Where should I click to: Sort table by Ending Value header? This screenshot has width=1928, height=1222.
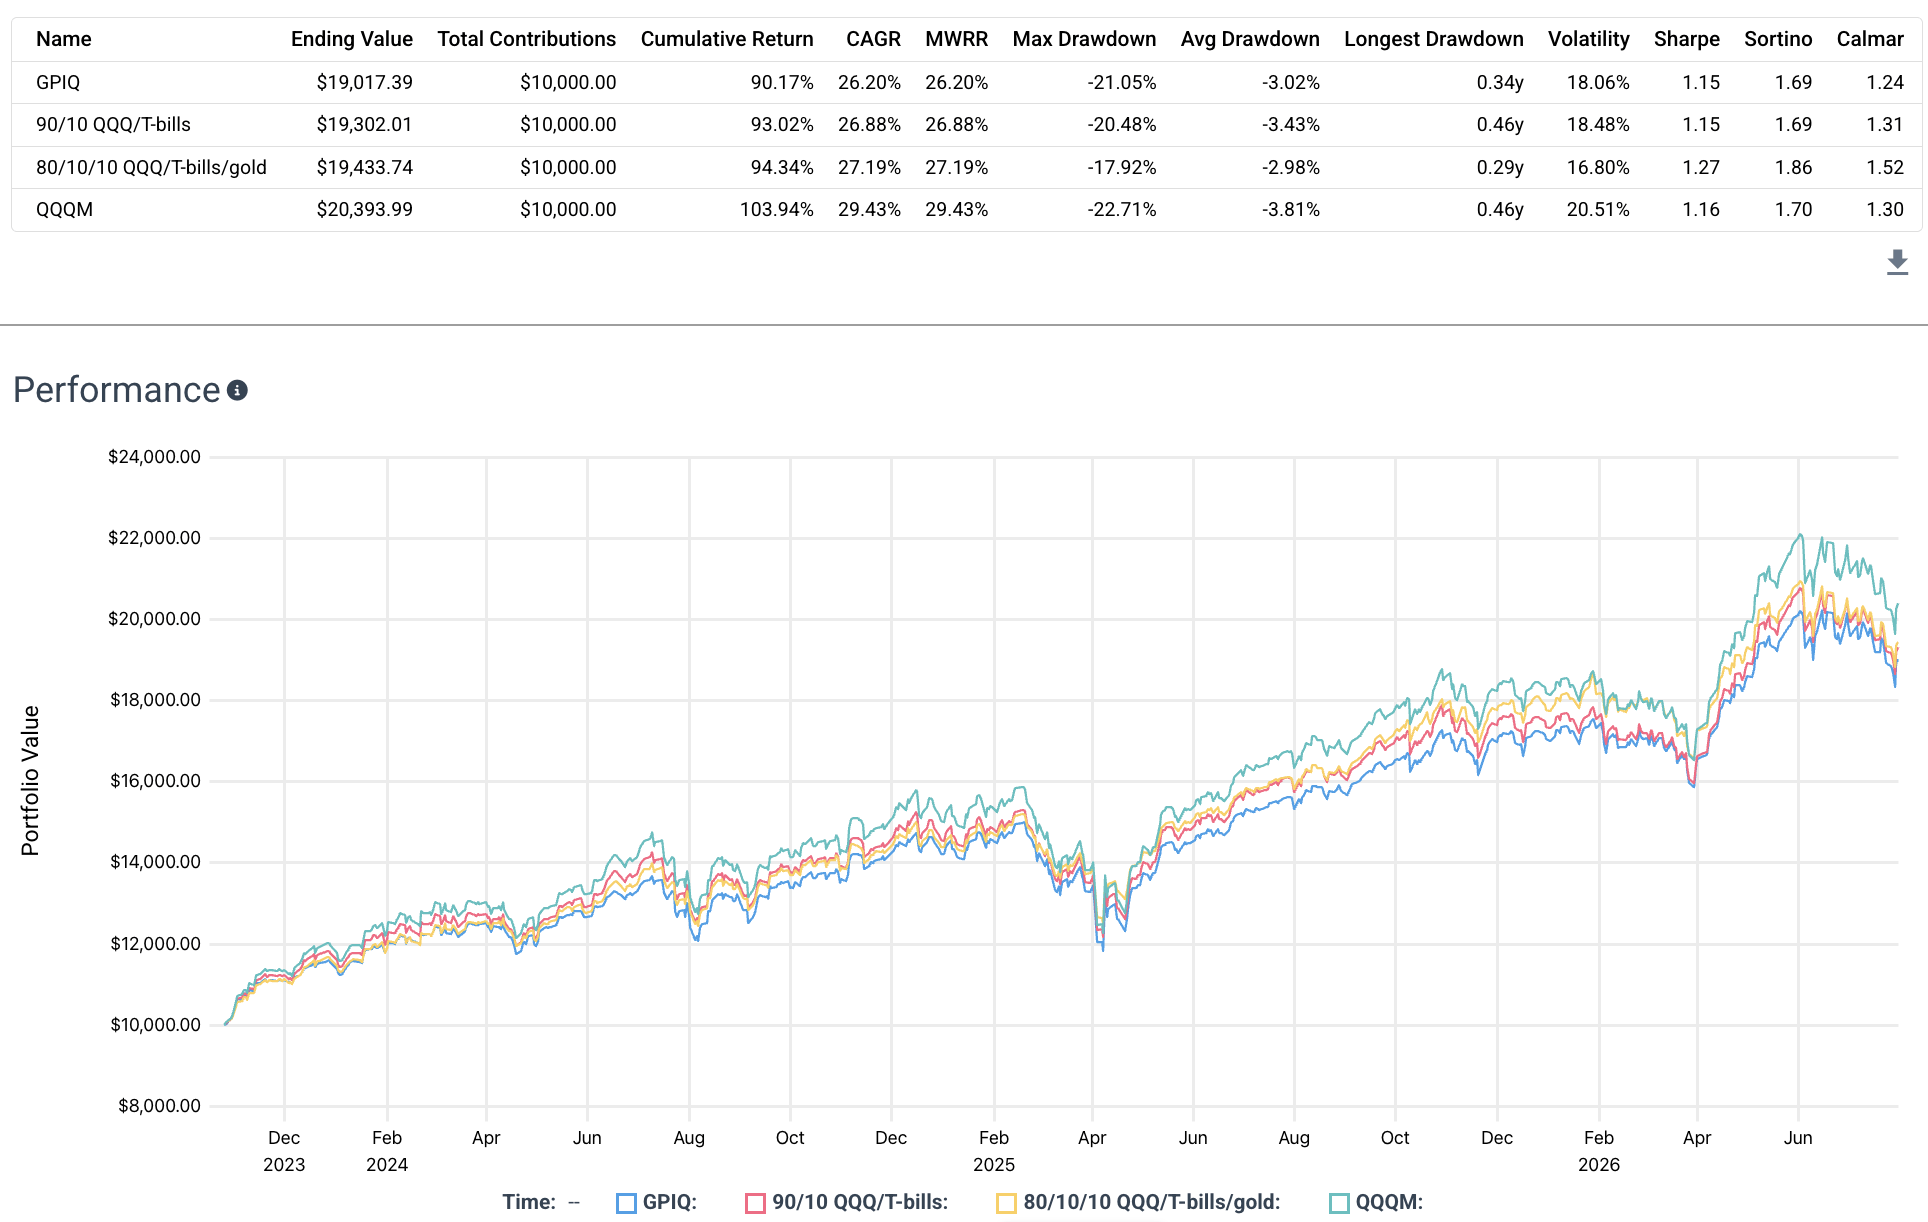[x=352, y=39]
